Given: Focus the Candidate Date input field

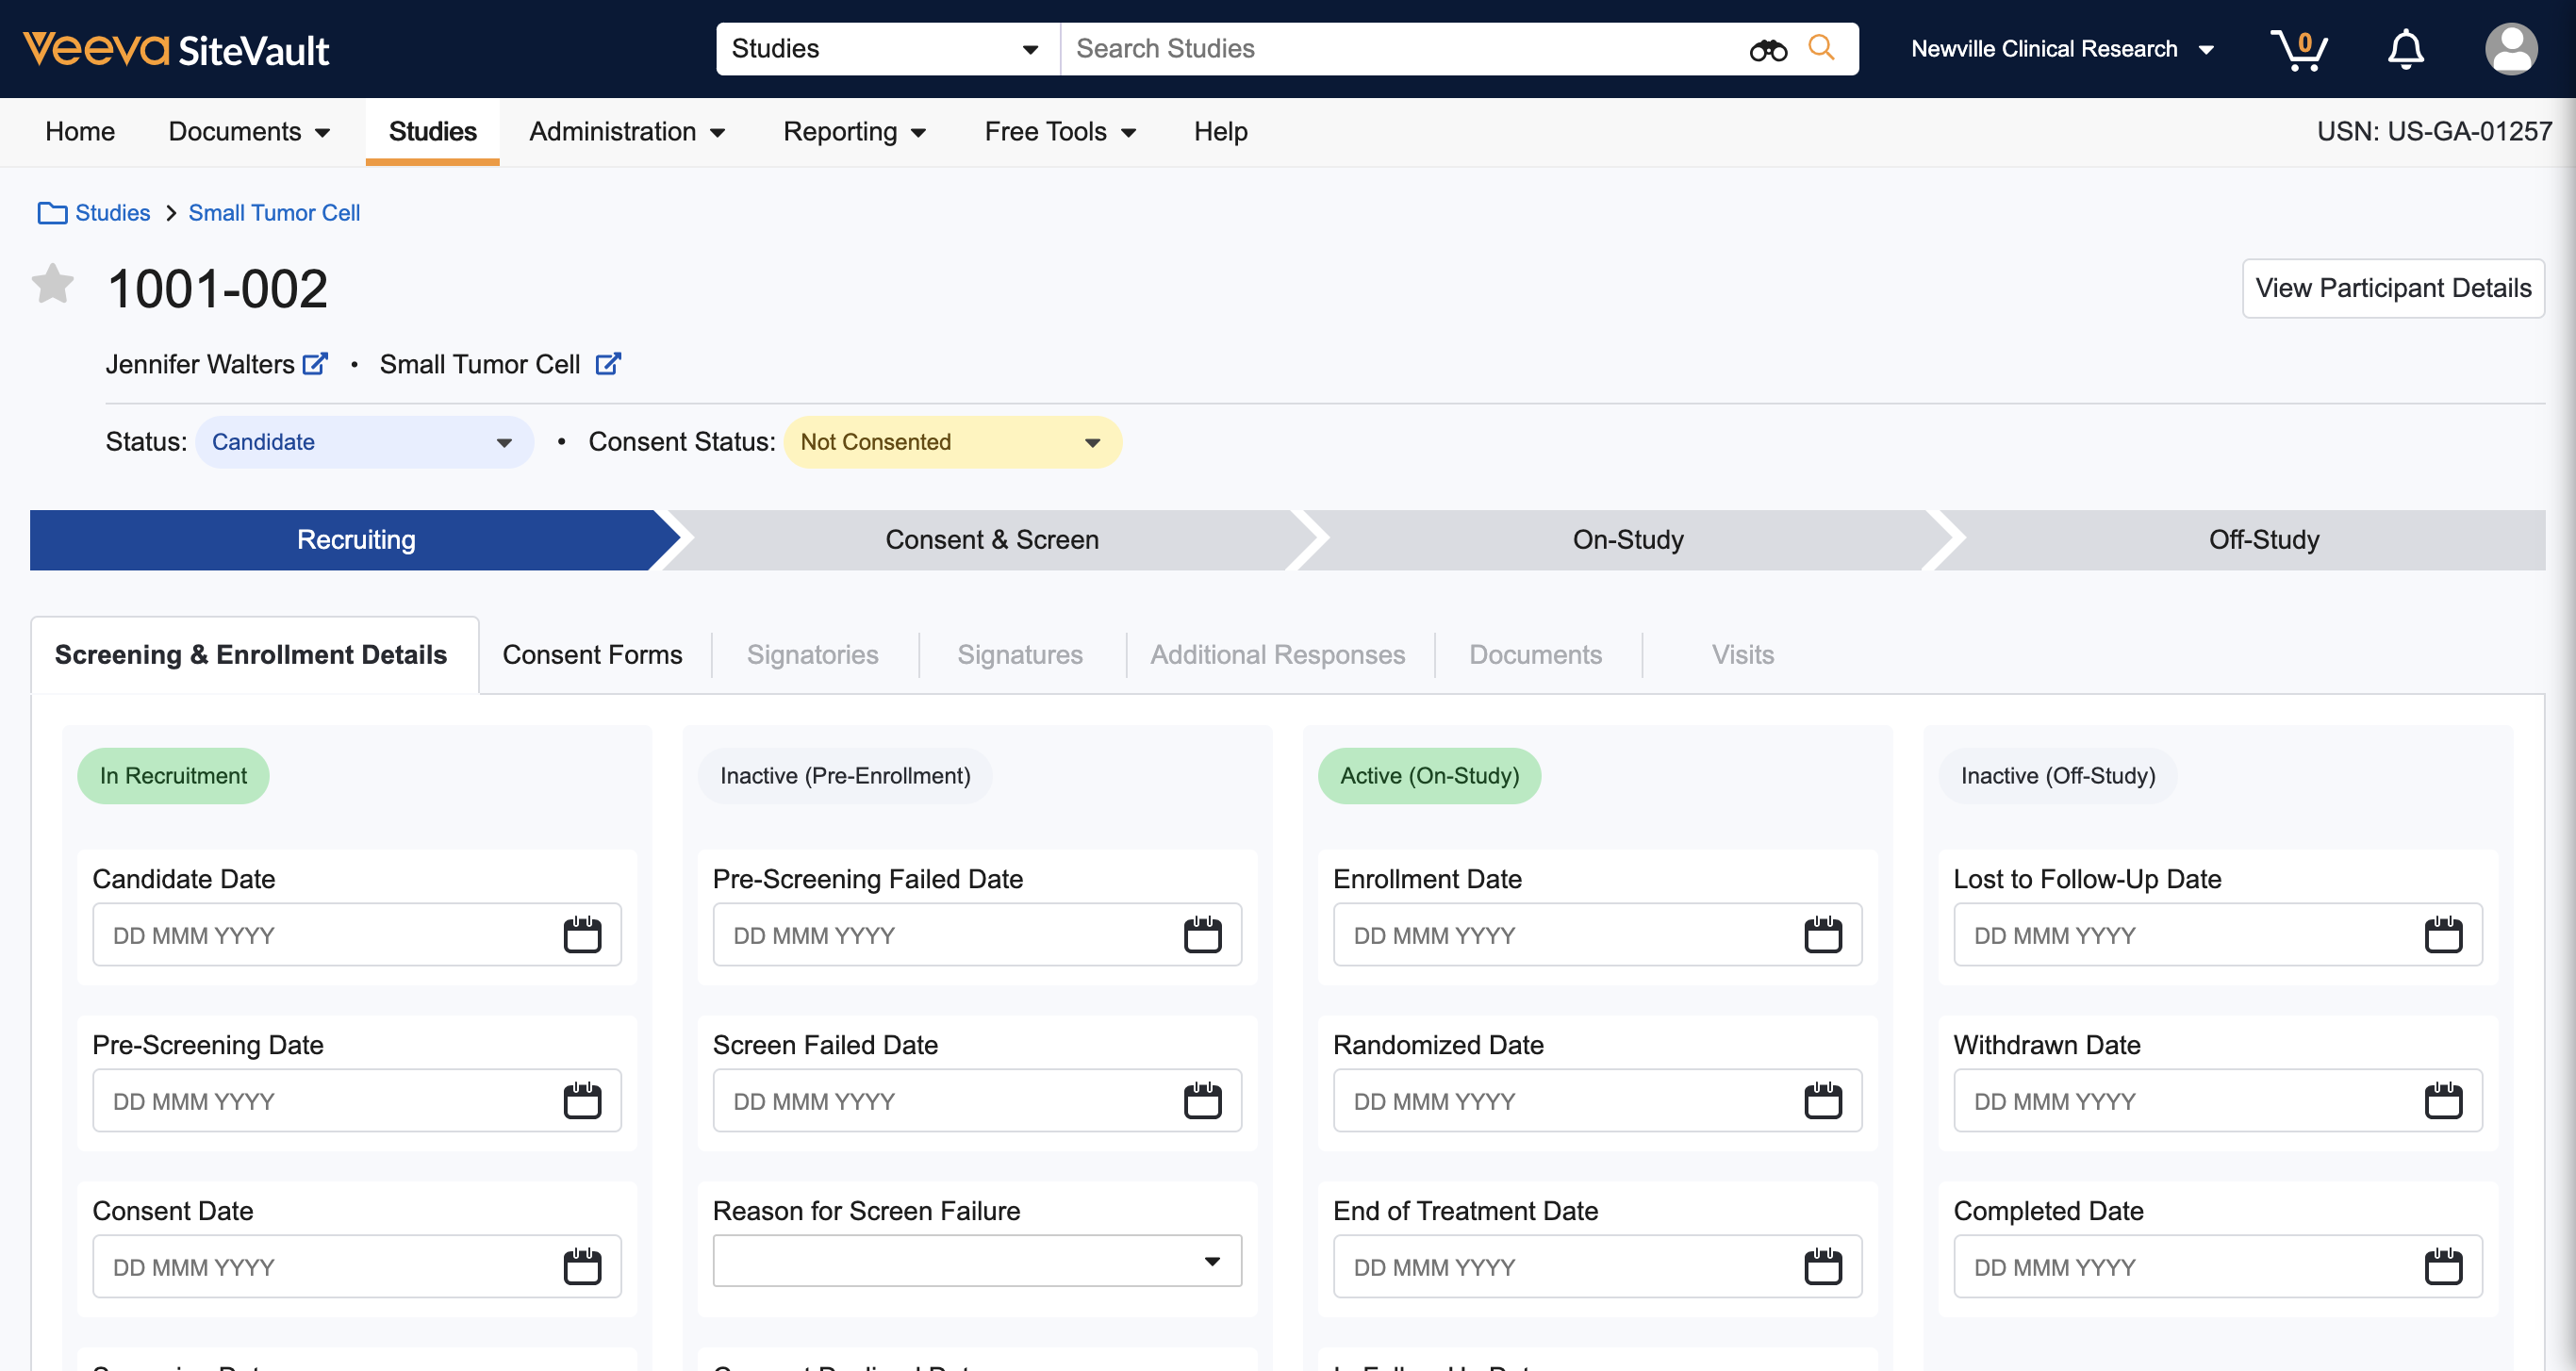Looking at the screenshot, I should pos(357,935).
